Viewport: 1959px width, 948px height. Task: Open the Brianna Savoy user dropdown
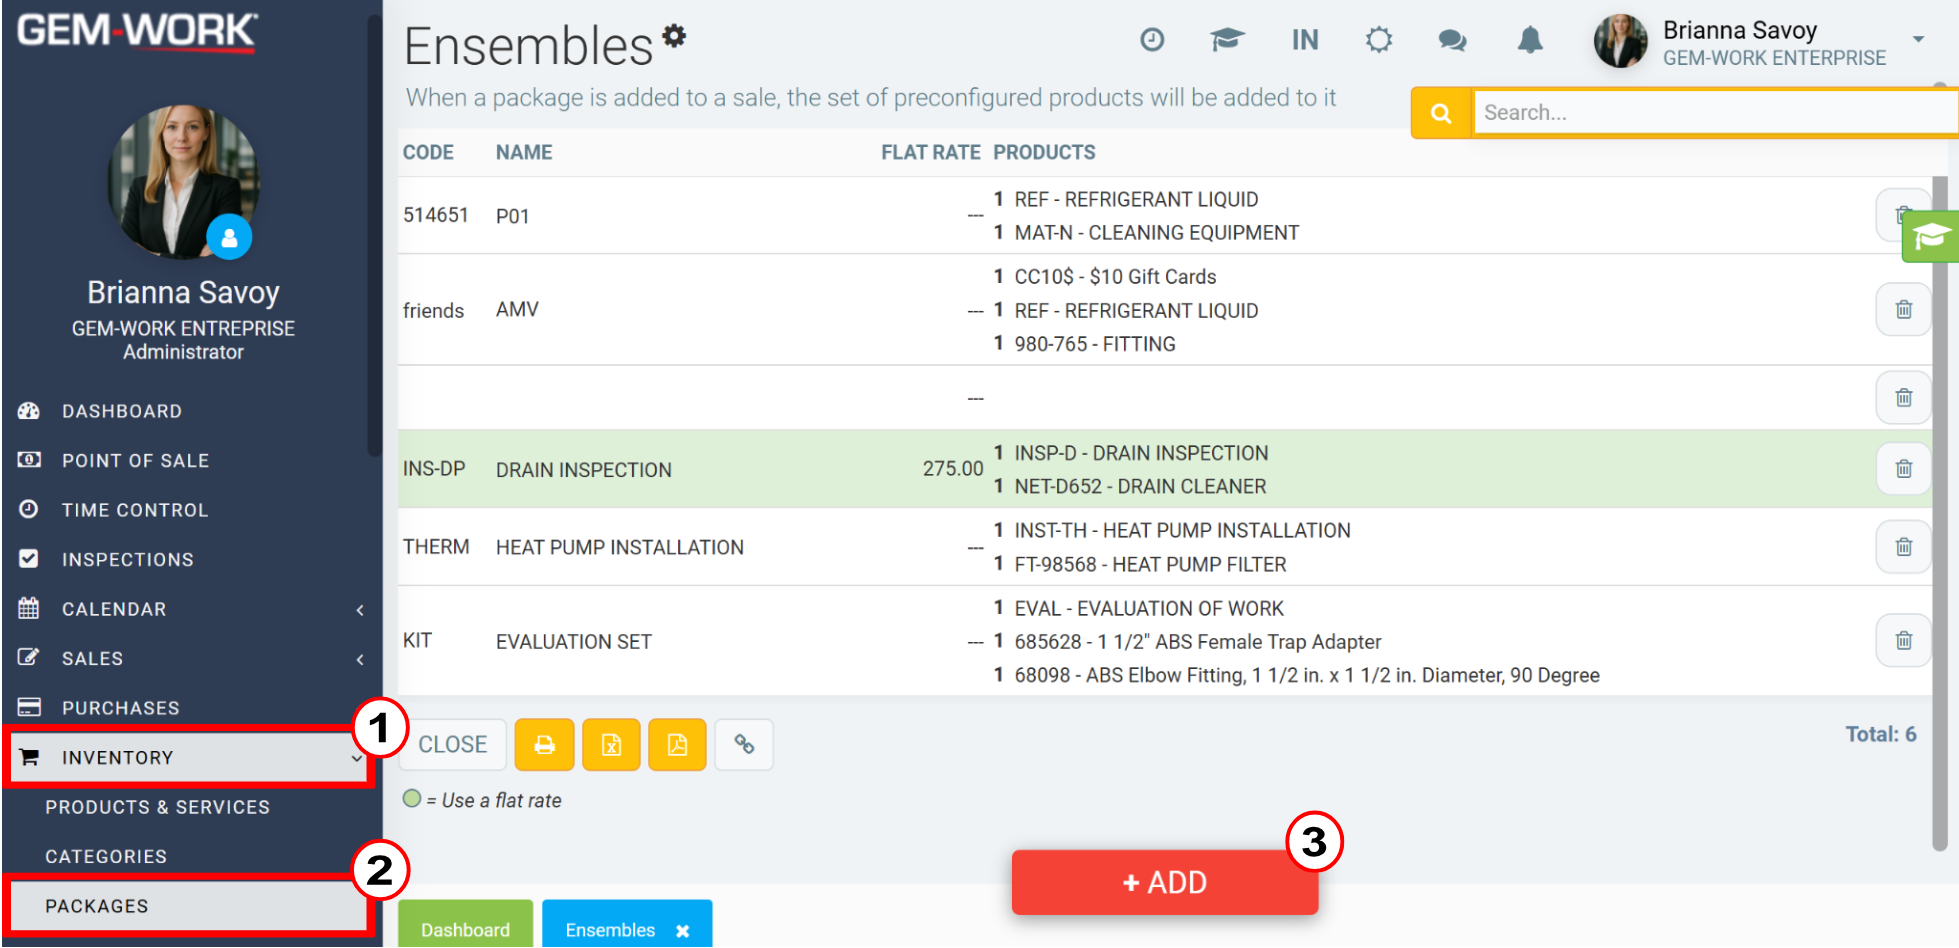[x=1918, y=40]
